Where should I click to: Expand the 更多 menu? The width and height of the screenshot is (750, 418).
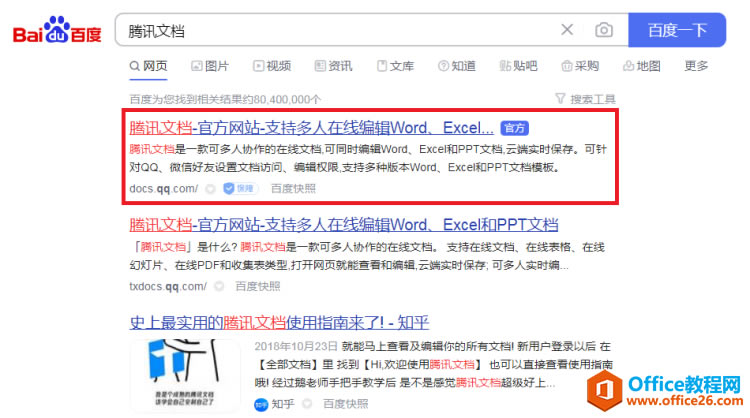[696, 66]
